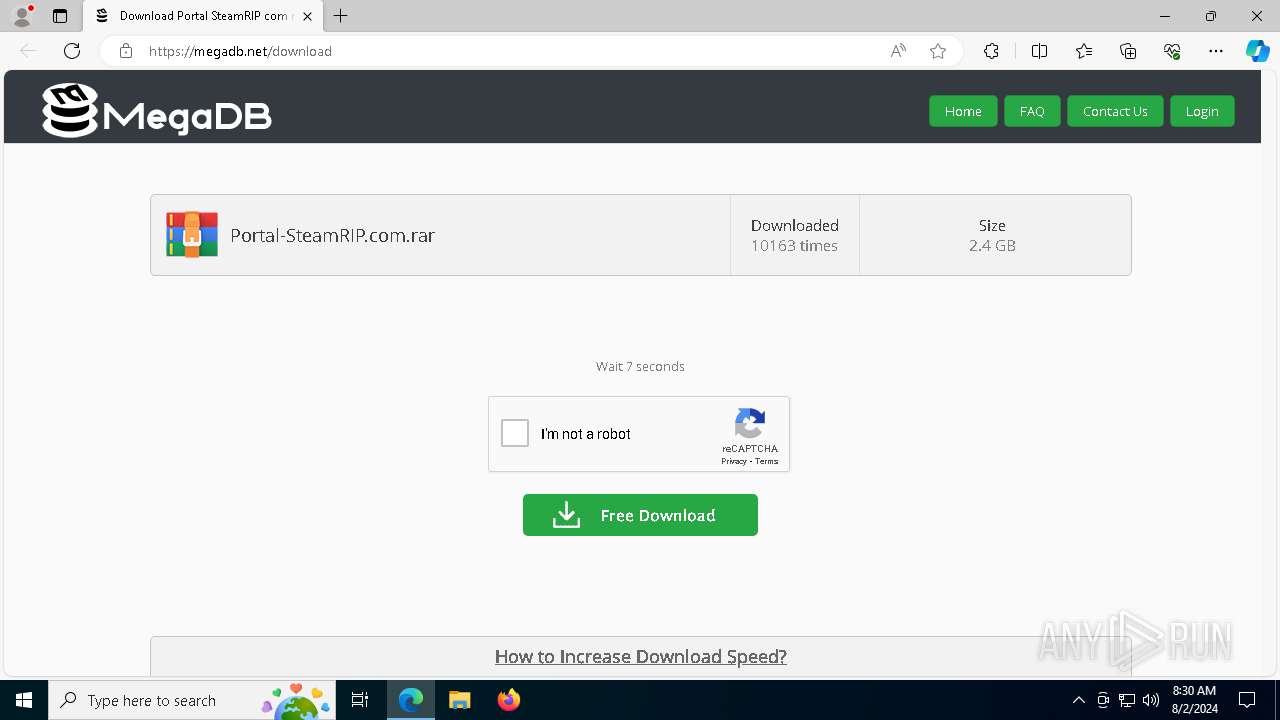Open the Windows Start menu

pos(24,700)
